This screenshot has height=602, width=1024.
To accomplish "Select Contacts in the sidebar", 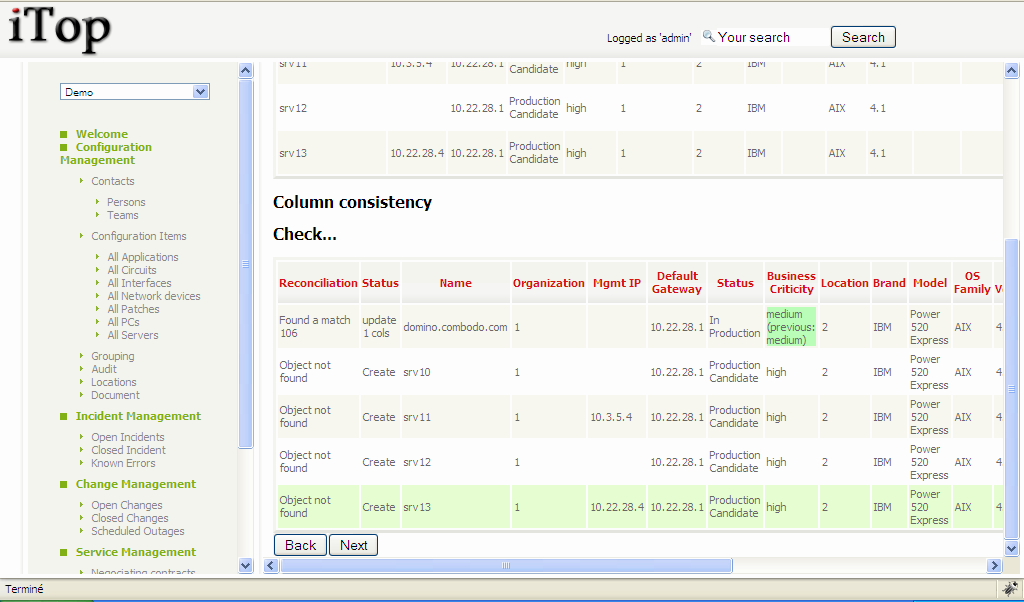I will (112, 181).
